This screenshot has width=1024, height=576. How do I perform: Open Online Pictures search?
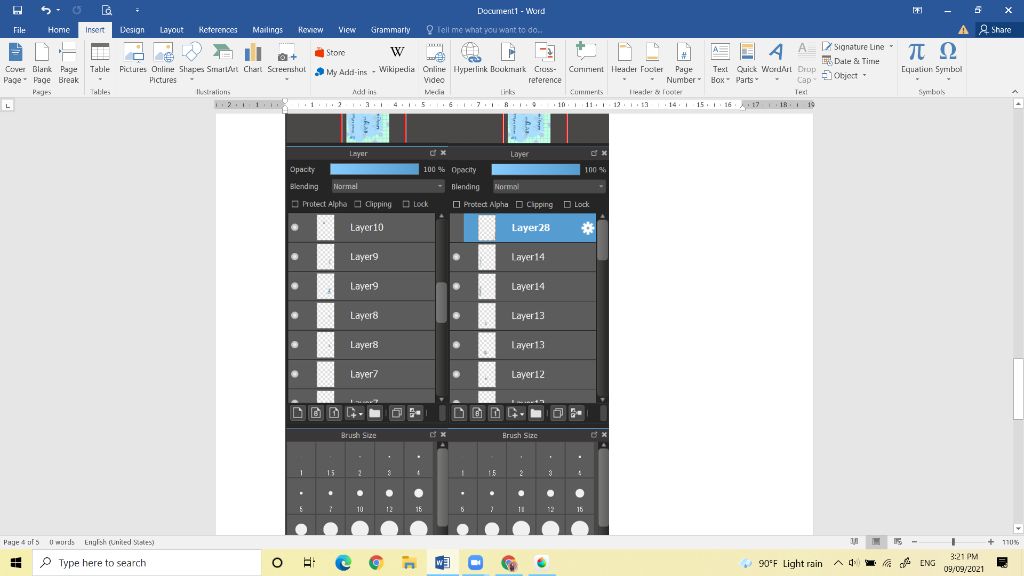(163, 63)
